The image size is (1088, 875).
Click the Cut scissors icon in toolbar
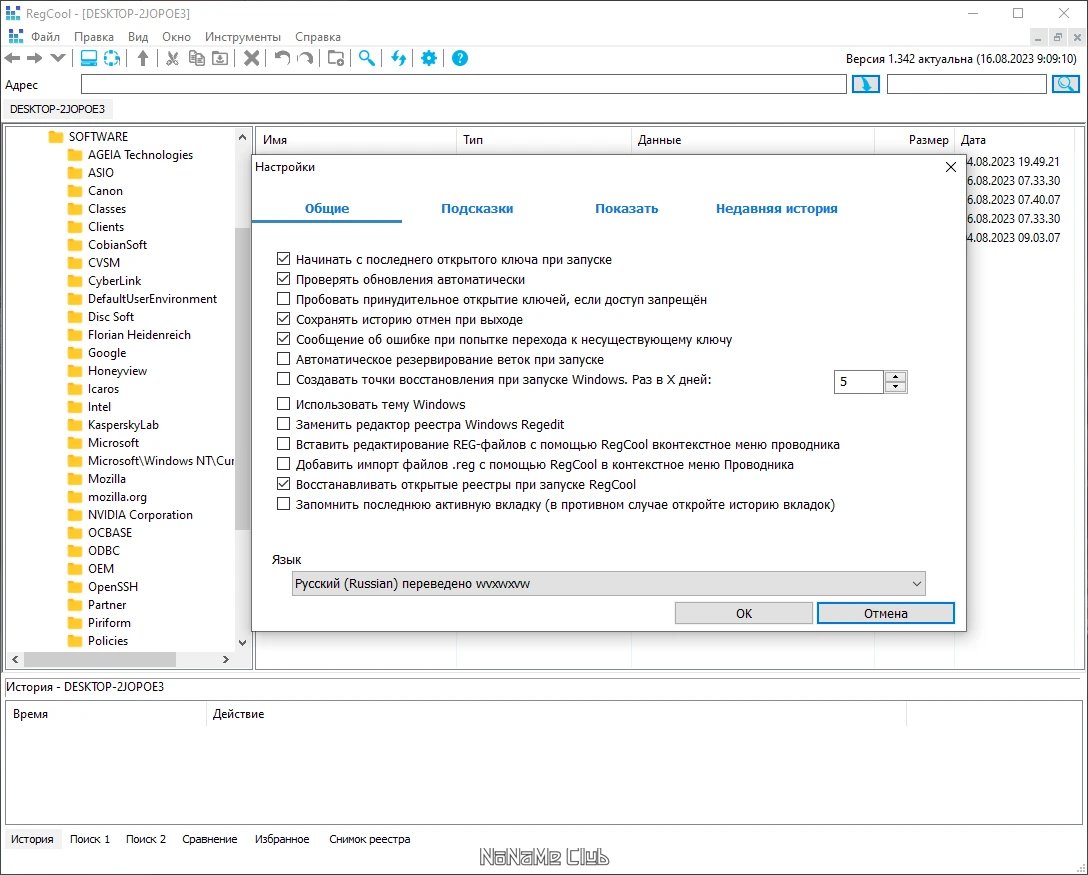point(172,58)
